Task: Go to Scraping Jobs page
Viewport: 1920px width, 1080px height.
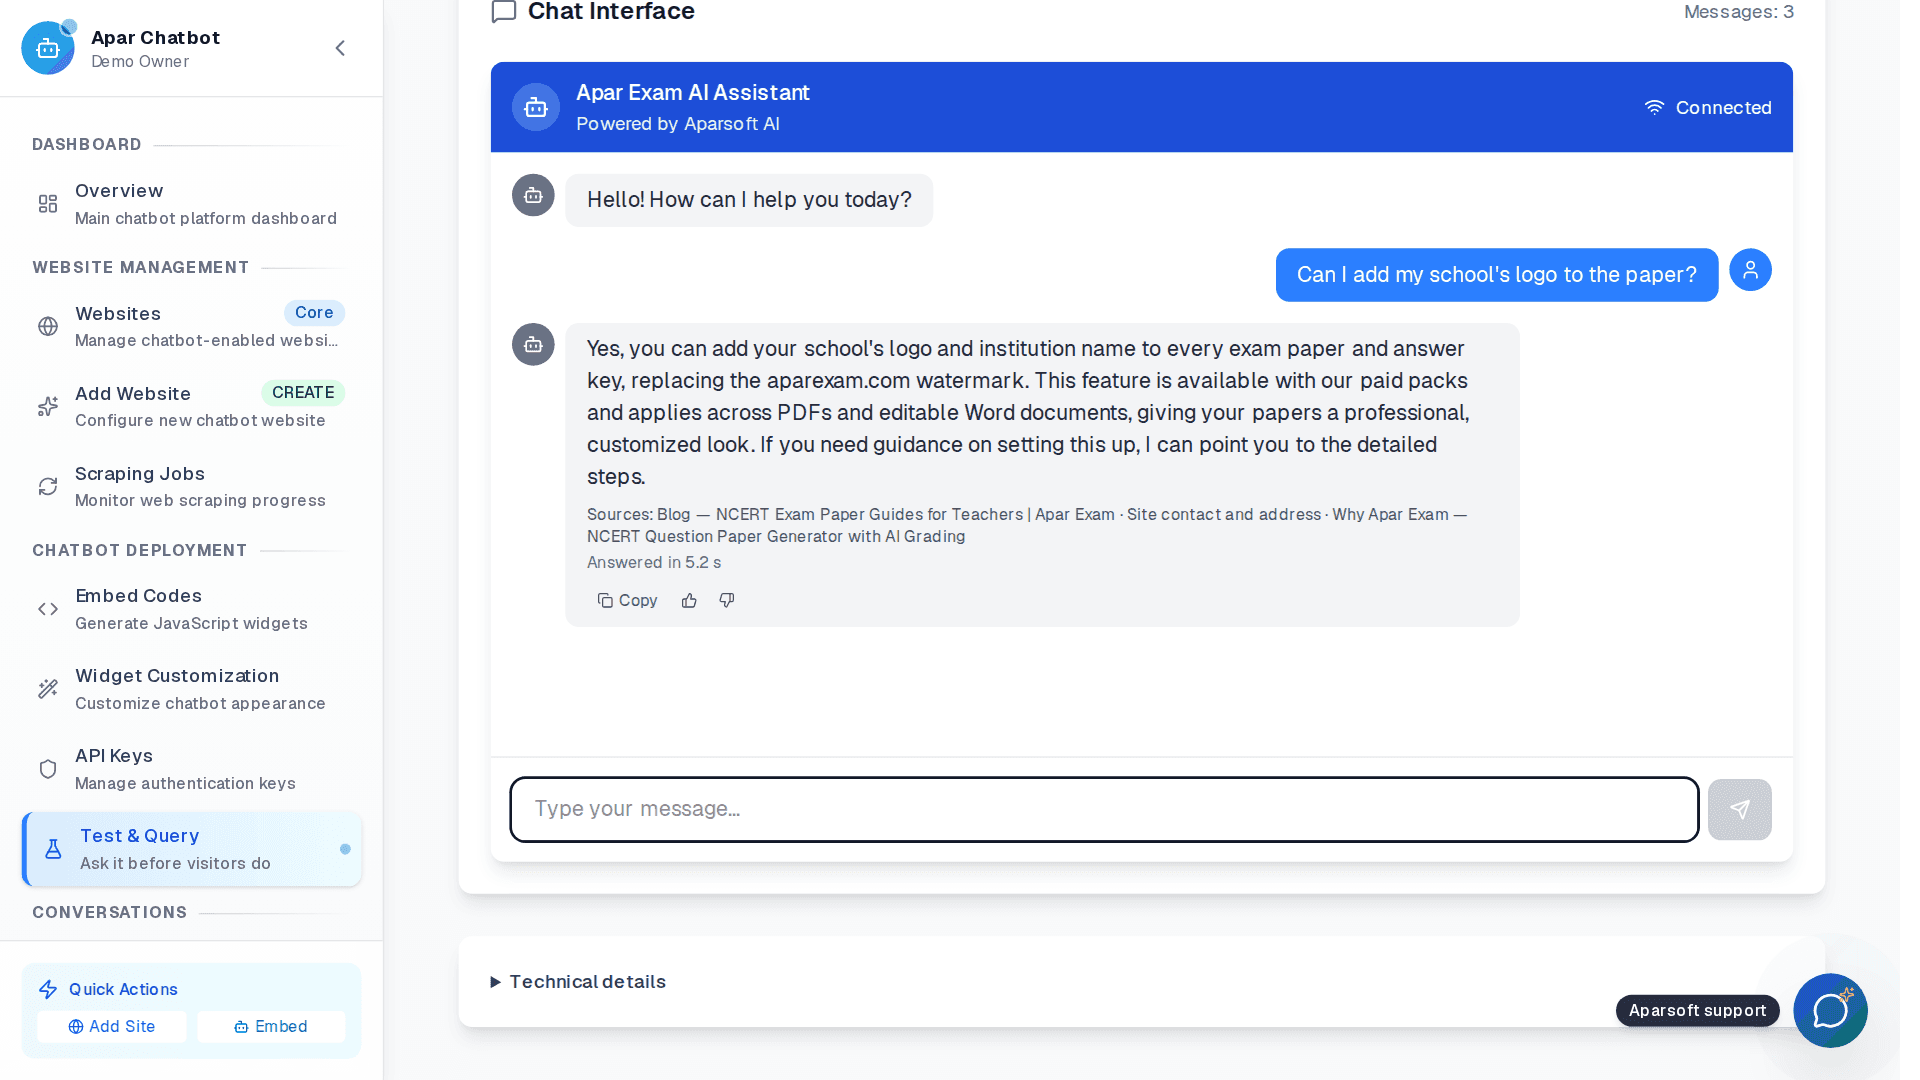Action: pyautogui.click(x=191, y=486)
